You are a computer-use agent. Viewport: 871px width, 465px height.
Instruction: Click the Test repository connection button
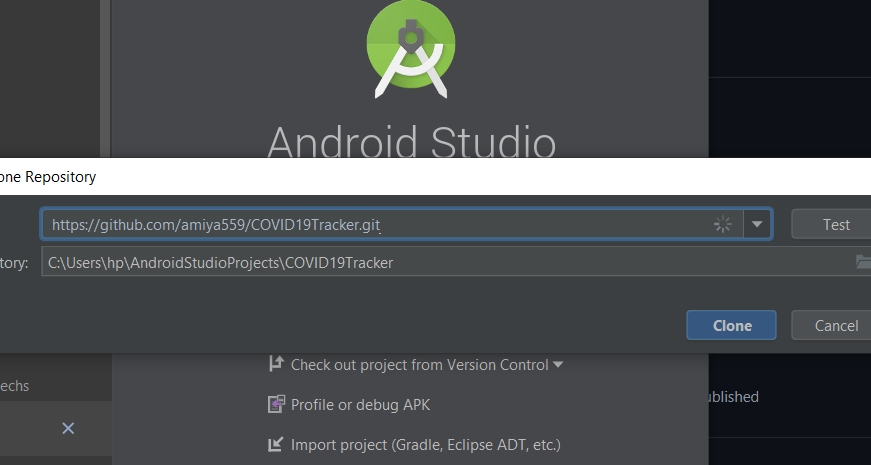coord(835,224)
